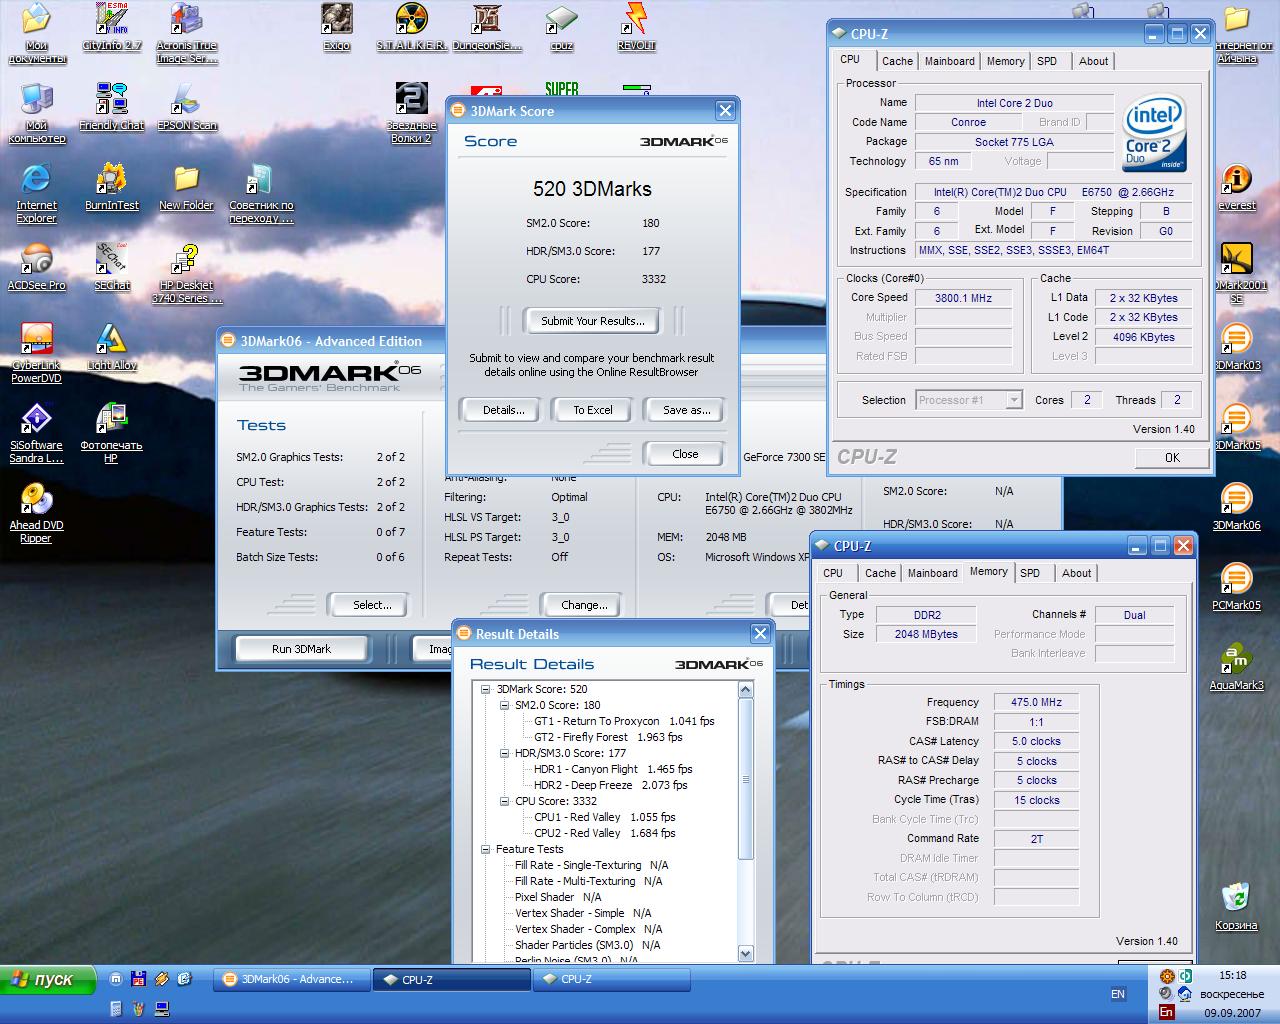Image resolution: width=1280 pixels, height=1024 pixels.
Task: Open the 3DMark03 desktop shortcut
Action: click(1237, 348)
